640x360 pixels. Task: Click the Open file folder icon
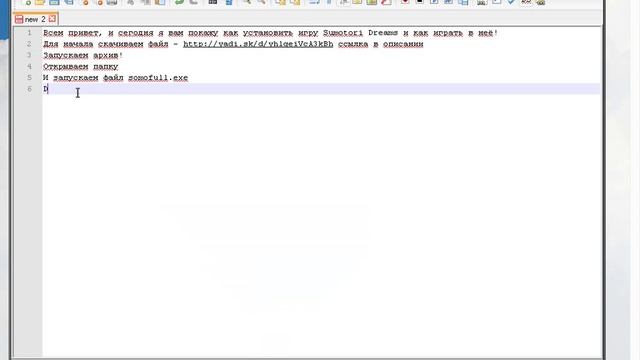pos(40,2)
